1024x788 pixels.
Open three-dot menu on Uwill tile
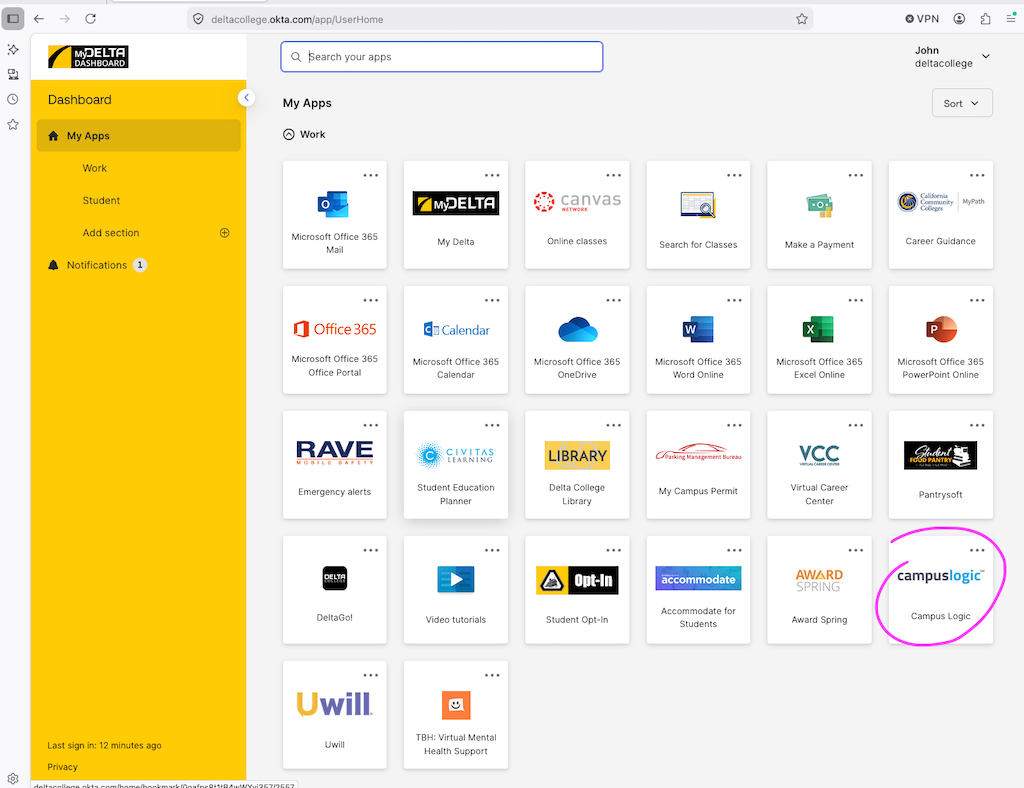[371, 675]
